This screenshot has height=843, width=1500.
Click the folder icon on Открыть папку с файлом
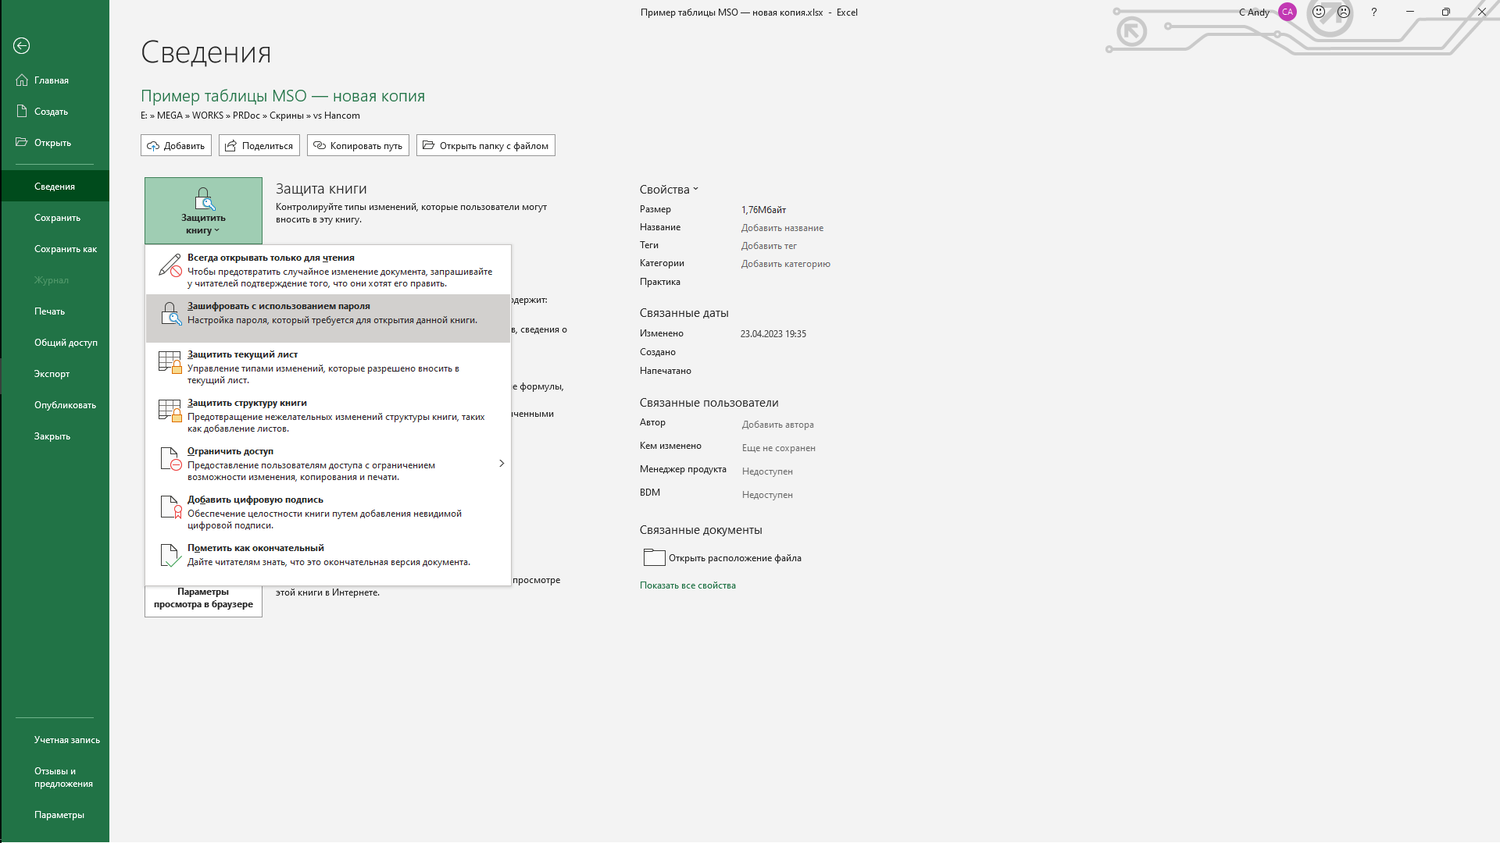[429, 146]
